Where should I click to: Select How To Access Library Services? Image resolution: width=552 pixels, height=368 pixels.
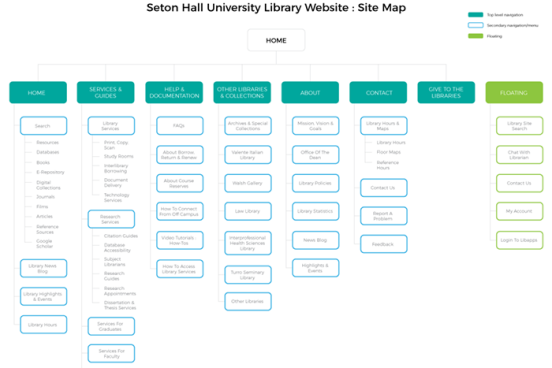pyautogui.click(x=180, y=269)
